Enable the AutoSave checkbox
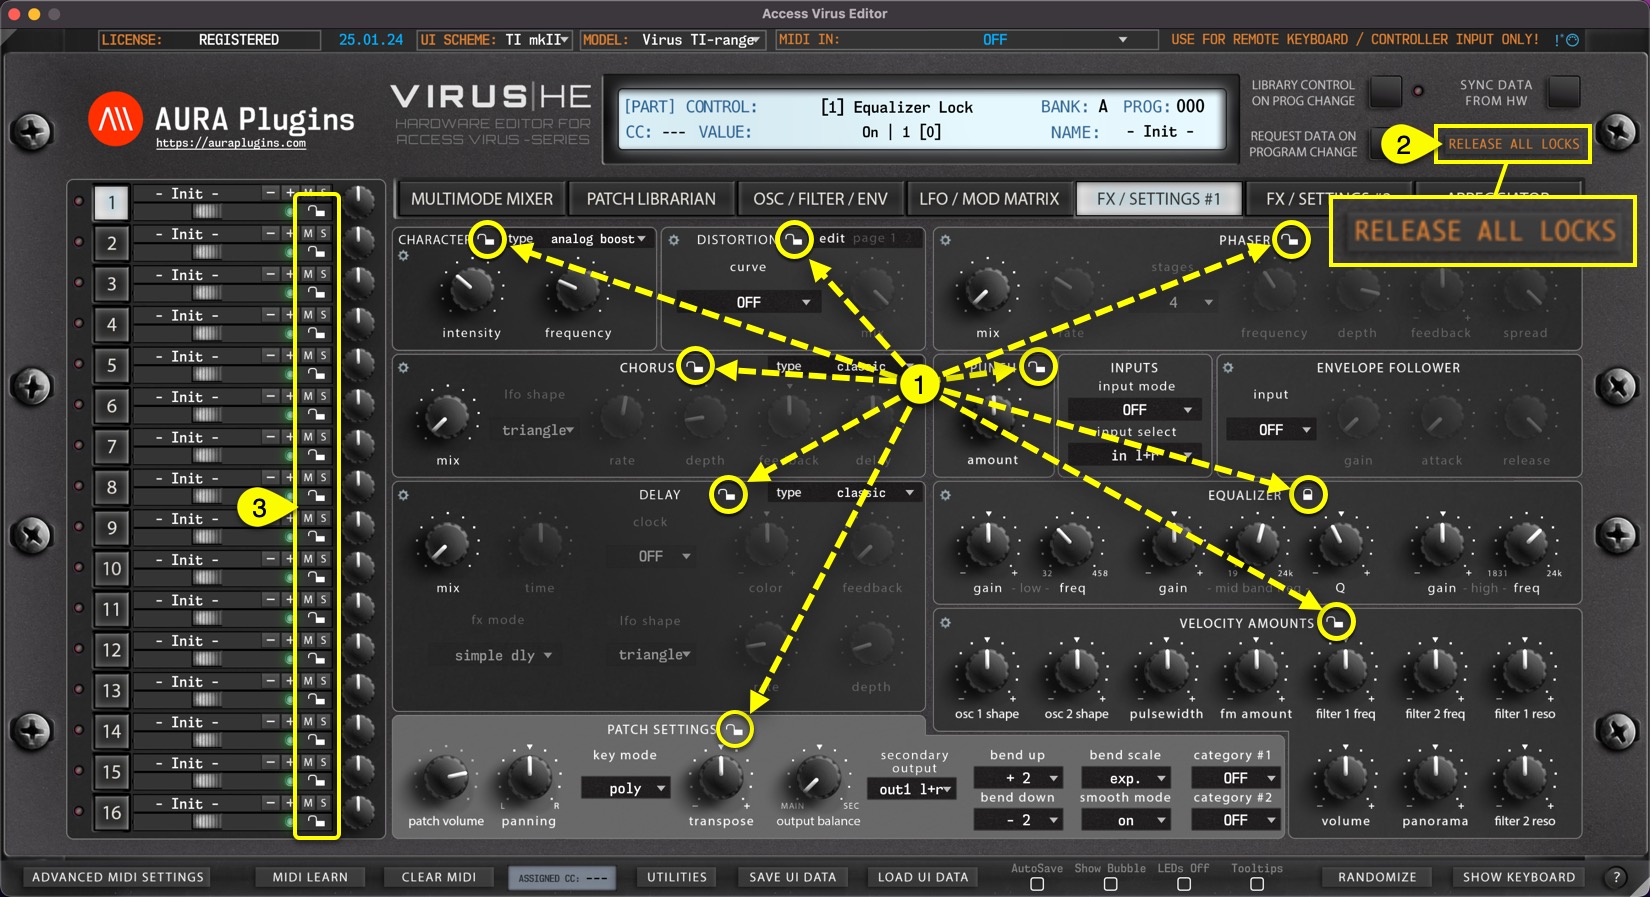The image size is (1650, 897). 1037,884
